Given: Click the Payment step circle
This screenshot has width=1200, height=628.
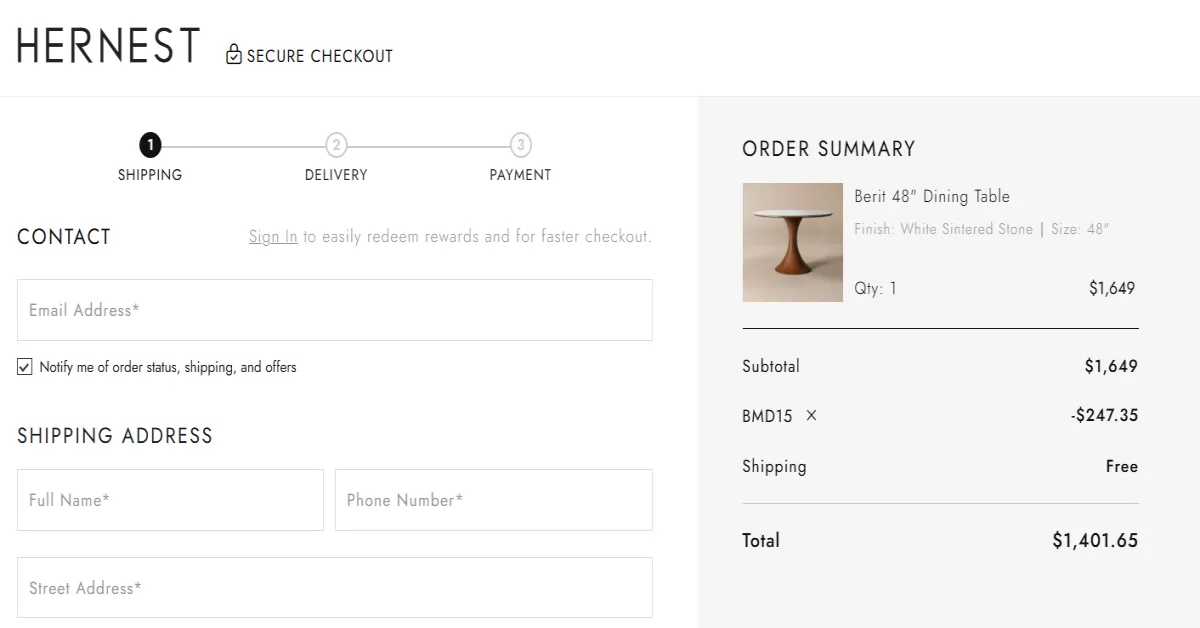Looking at the screenshot, I should pos(520,145).
